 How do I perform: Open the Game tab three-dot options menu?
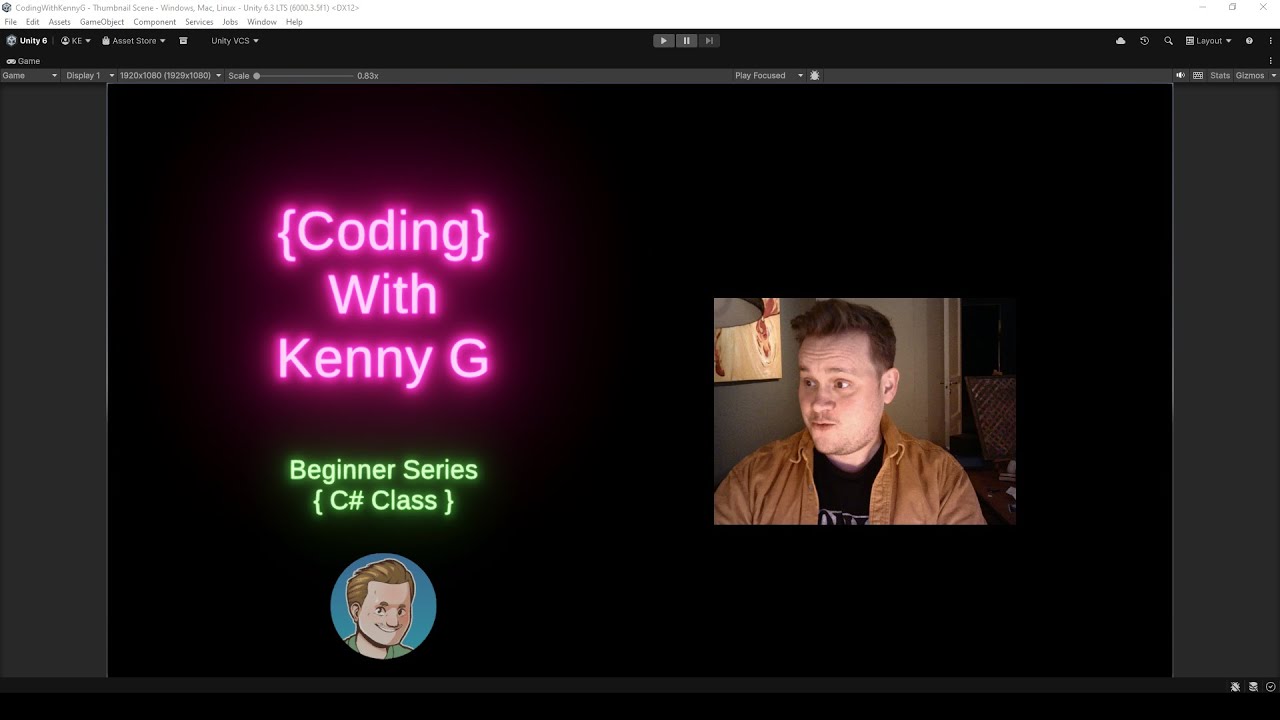pos(1271,61)
